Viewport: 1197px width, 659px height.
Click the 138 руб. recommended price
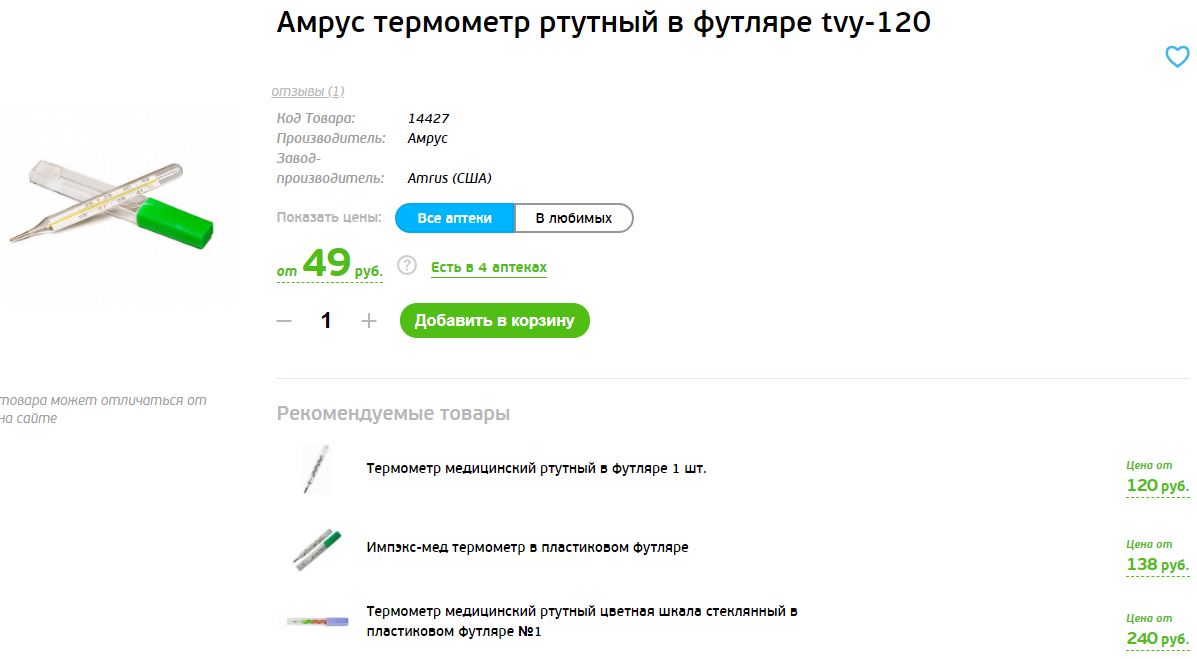1157,565
